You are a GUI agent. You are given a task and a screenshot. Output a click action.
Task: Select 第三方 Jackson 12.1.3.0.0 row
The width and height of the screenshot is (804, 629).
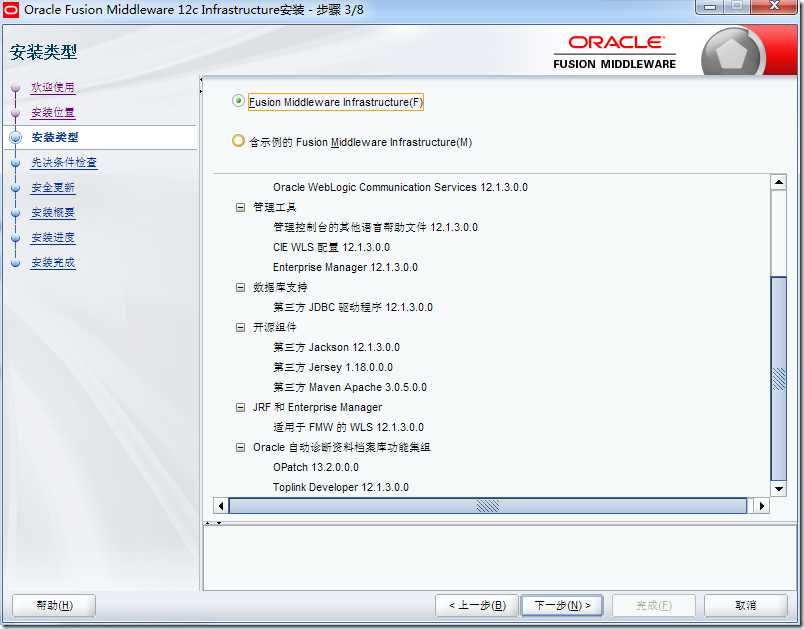pos(336,347)
